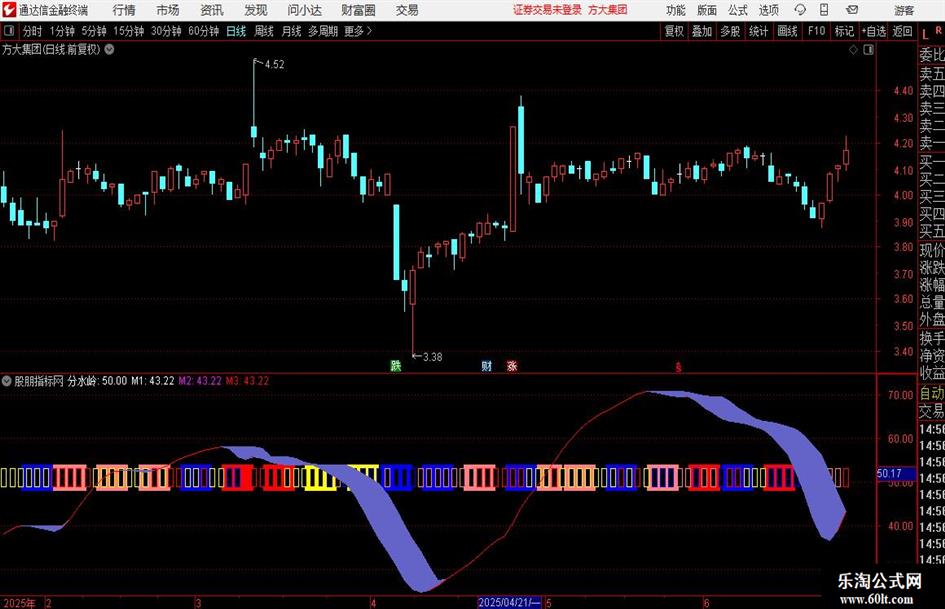Click the 返回 back button
This screenshot has height=609, width=945.
click(x=902, y=31)
